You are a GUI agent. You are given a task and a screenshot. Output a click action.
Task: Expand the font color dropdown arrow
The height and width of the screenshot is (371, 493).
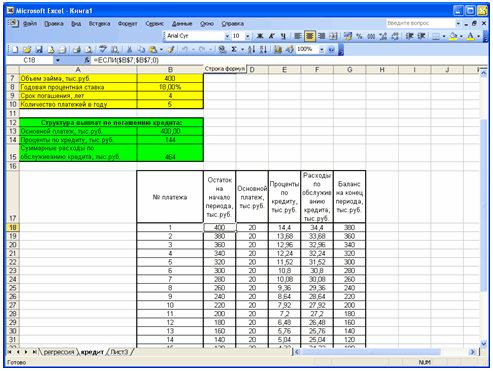point(479,36)
